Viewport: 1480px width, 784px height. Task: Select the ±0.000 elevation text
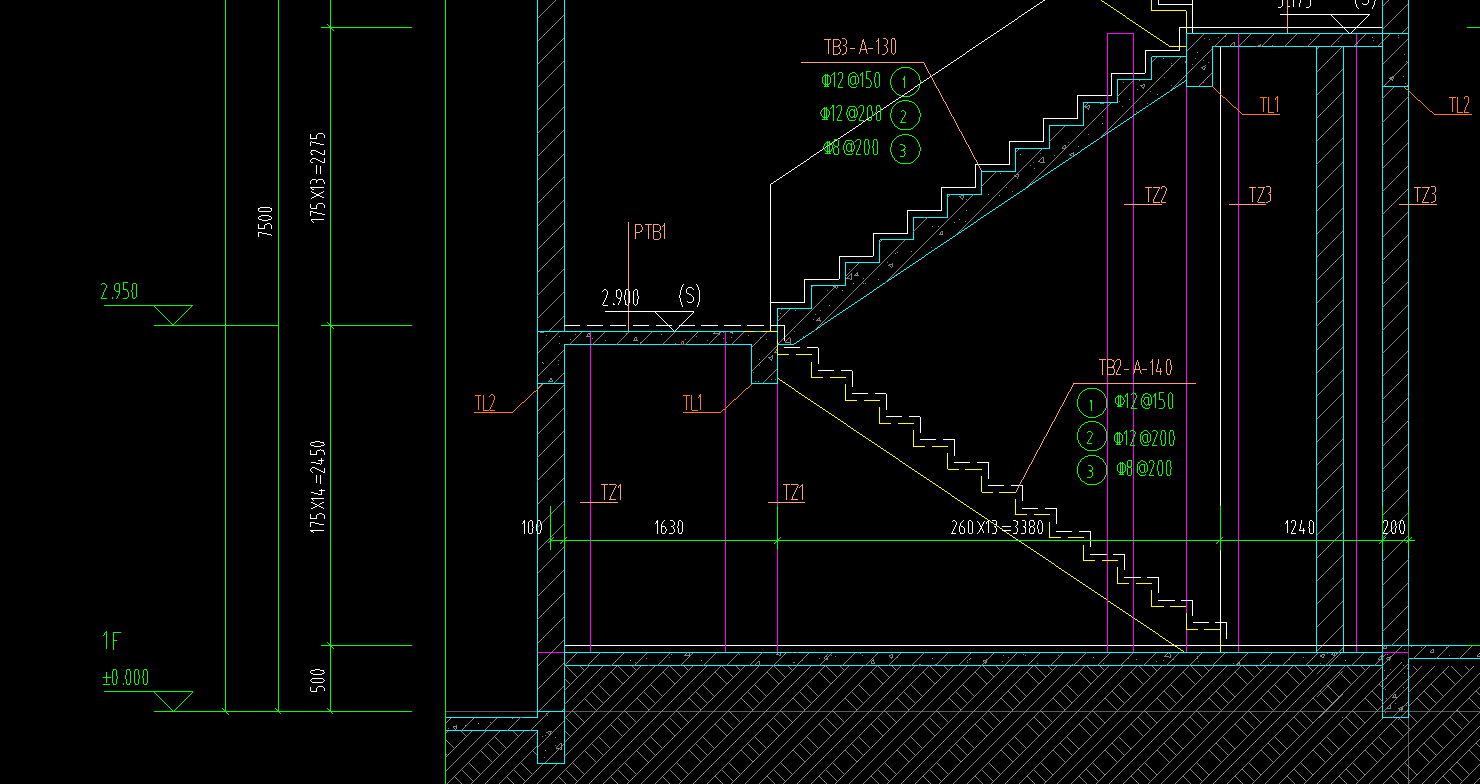126,679
